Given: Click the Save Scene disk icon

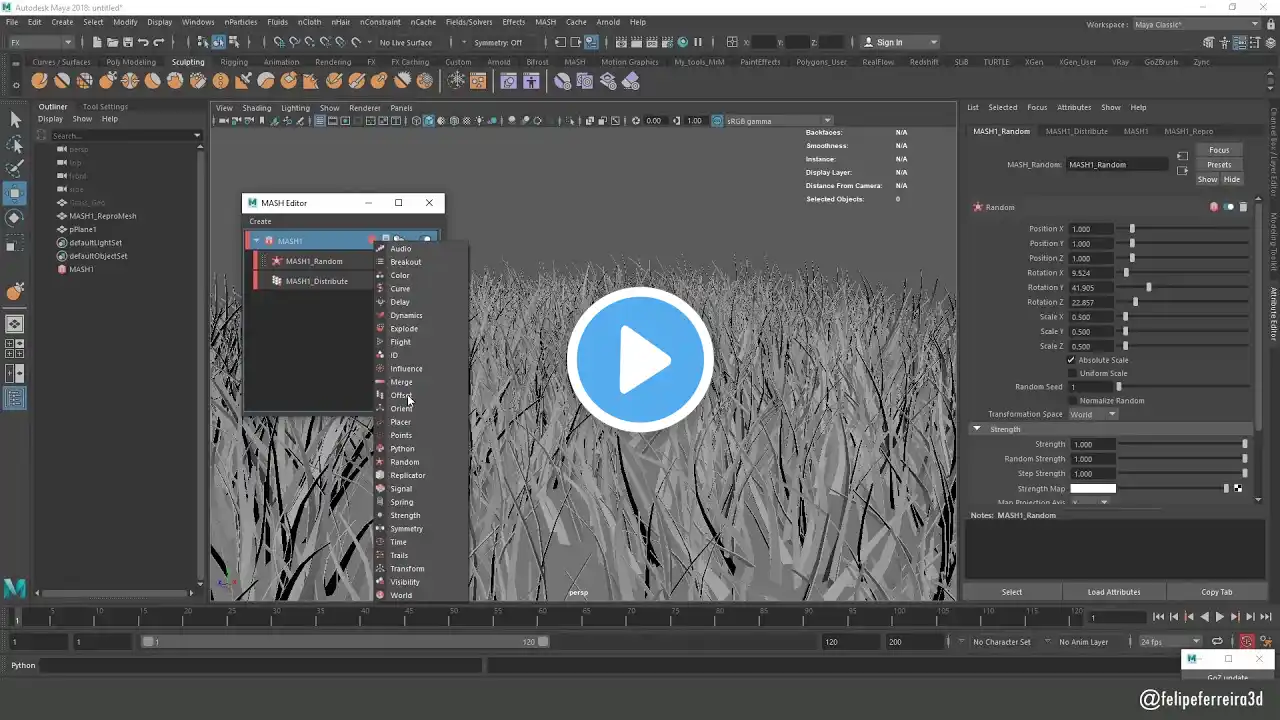Looking at the screenshot, I should [x=127, y=42].
